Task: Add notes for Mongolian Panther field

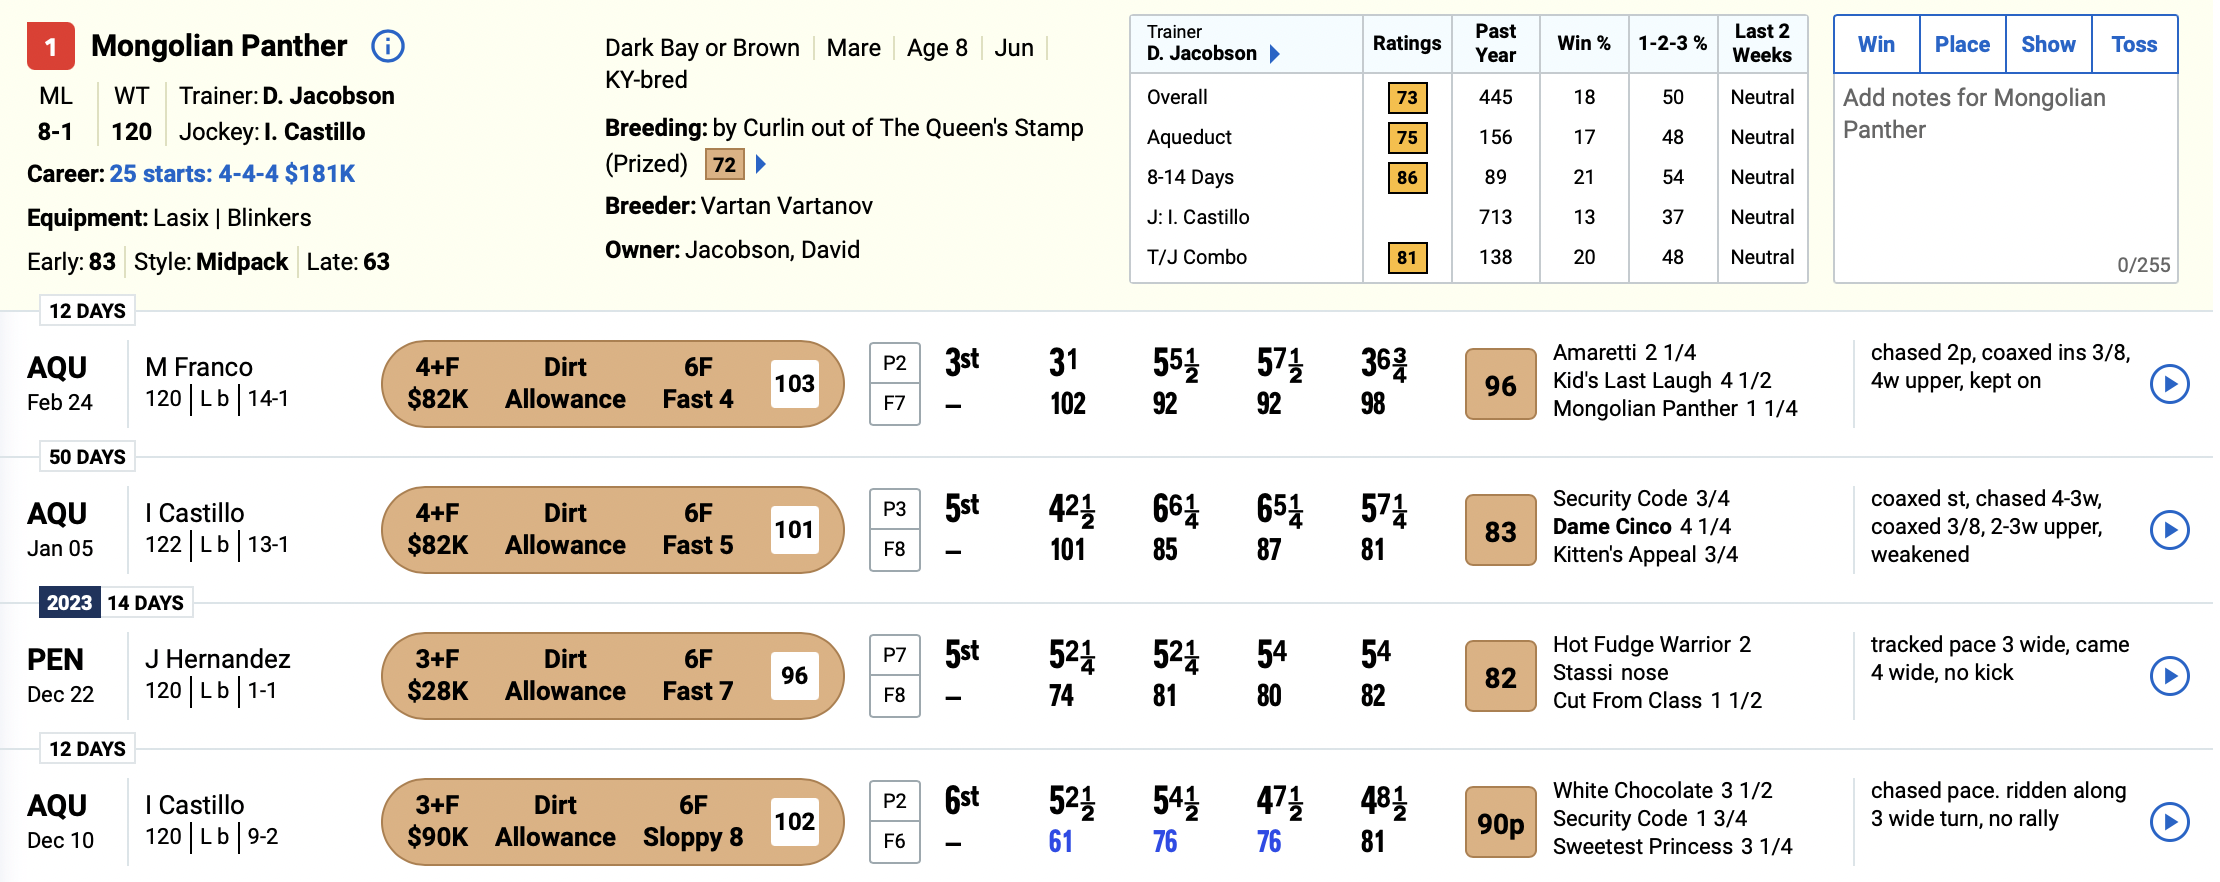Action: click(x=2006, y=178)
